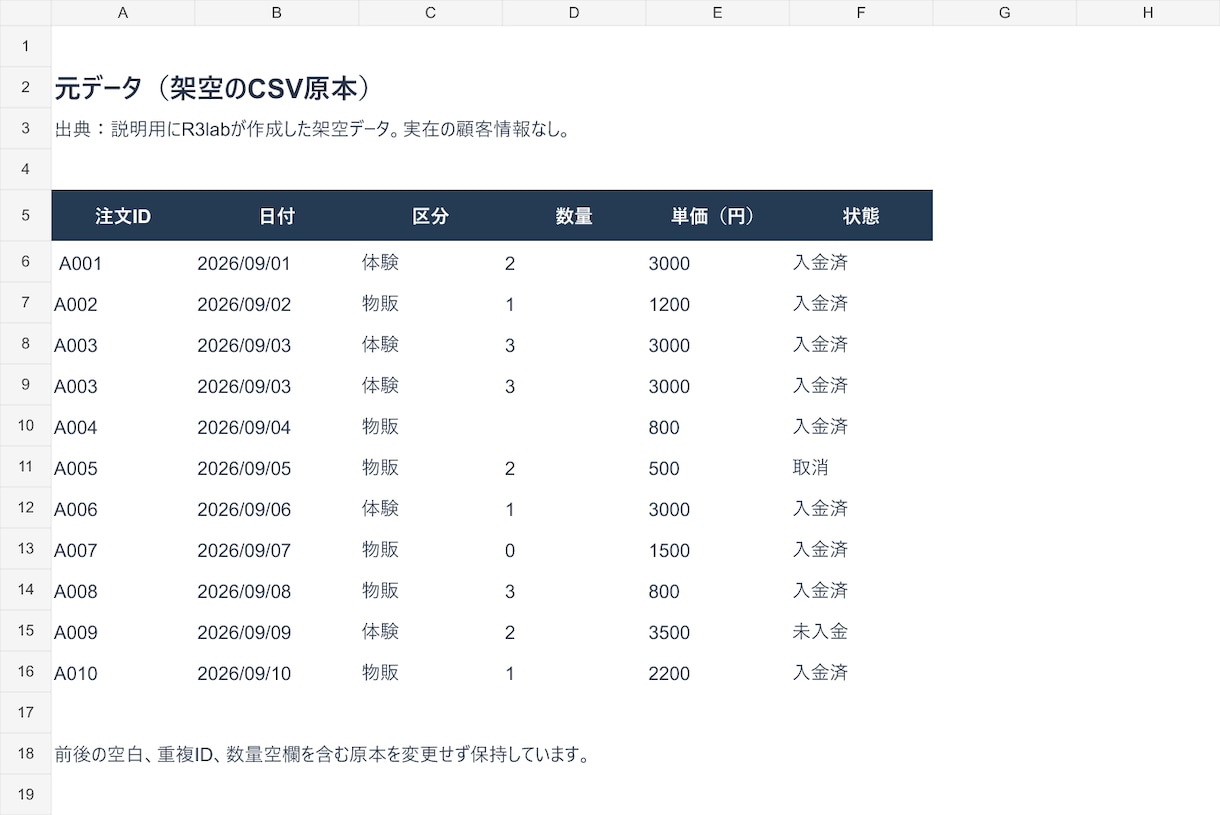The width and height of the screenshot is (1220, 815).
Task: Select column F header
Action: (x=861, y=13)
